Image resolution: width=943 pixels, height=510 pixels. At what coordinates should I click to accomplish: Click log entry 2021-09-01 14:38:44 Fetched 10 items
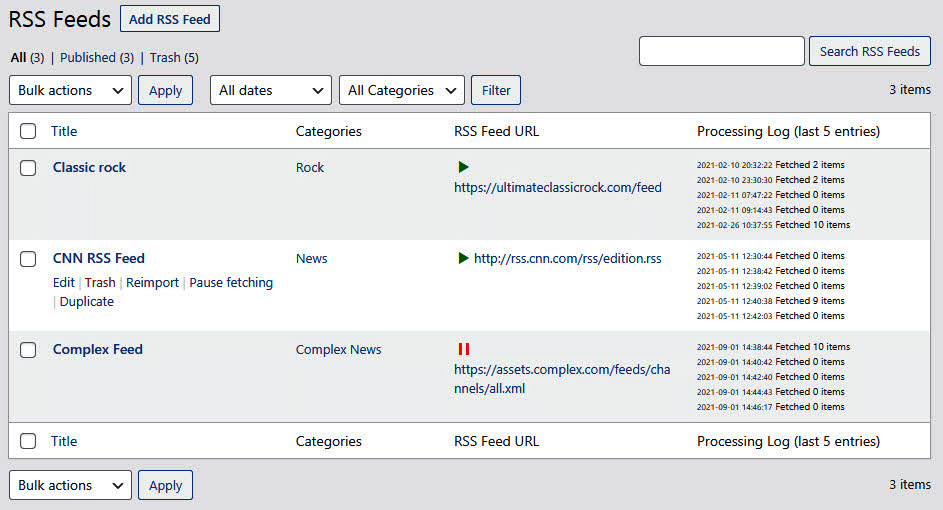pos(773,347)
